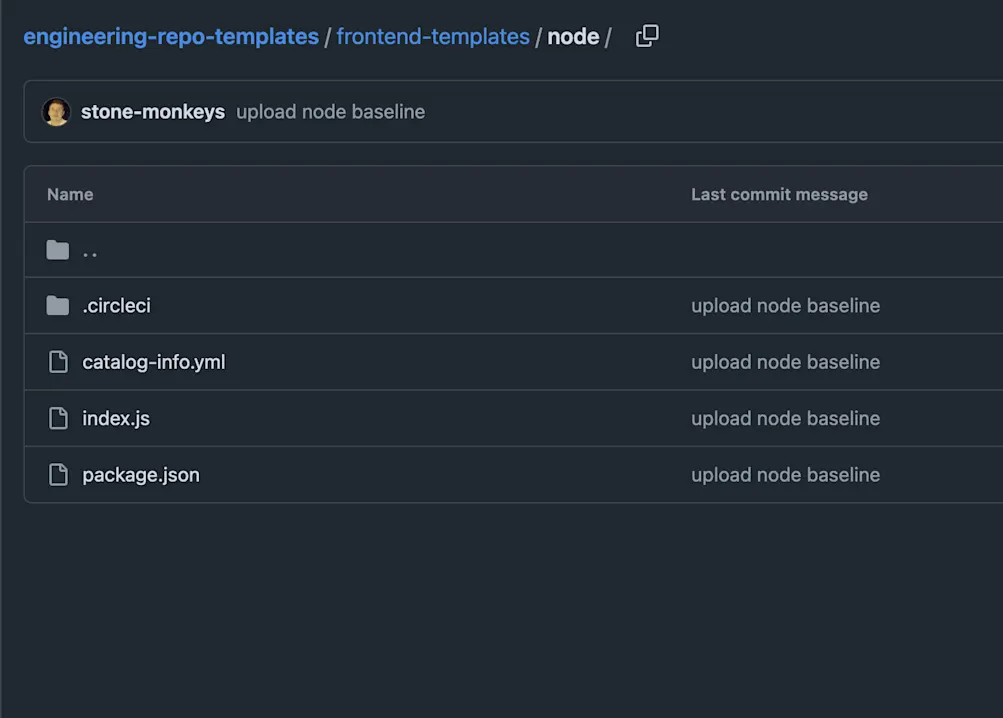The width and height of the screenshot is (1003, 718).
Task: Open the package.json file
Action: point(140,474)
